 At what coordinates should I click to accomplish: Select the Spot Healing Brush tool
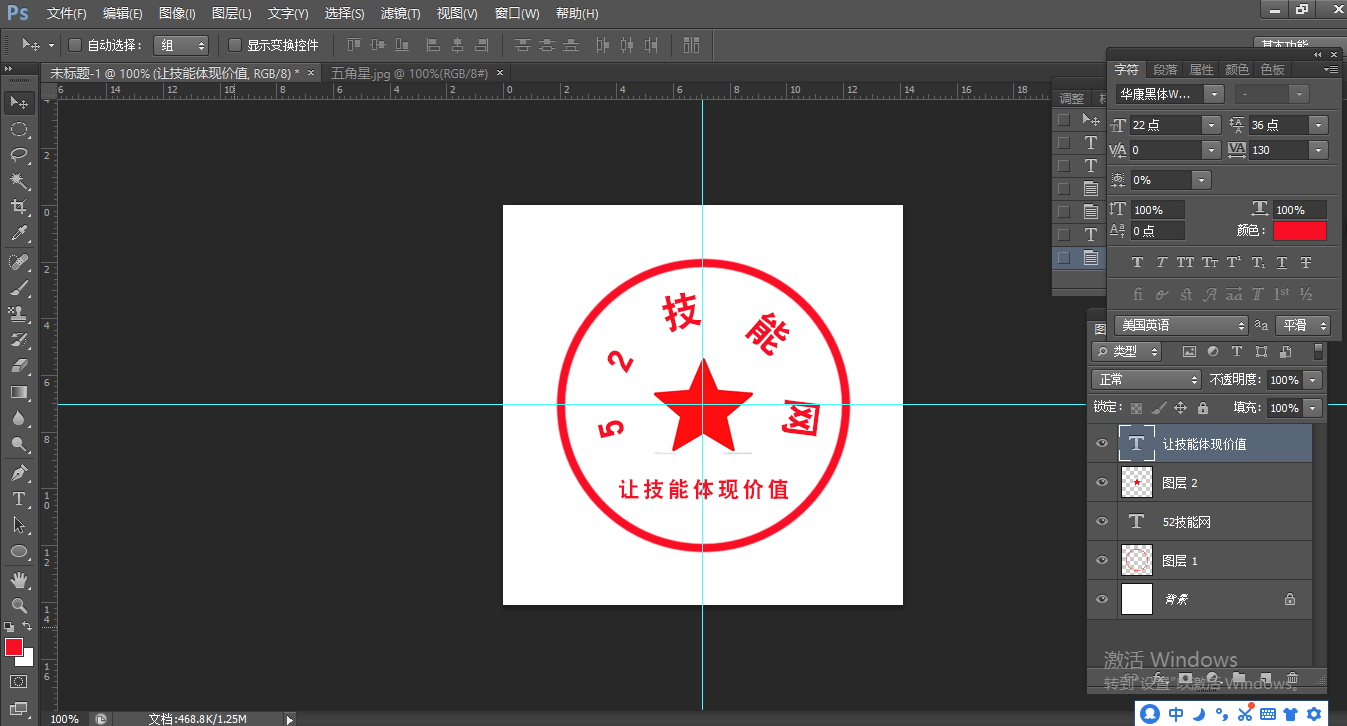[19, 262]
